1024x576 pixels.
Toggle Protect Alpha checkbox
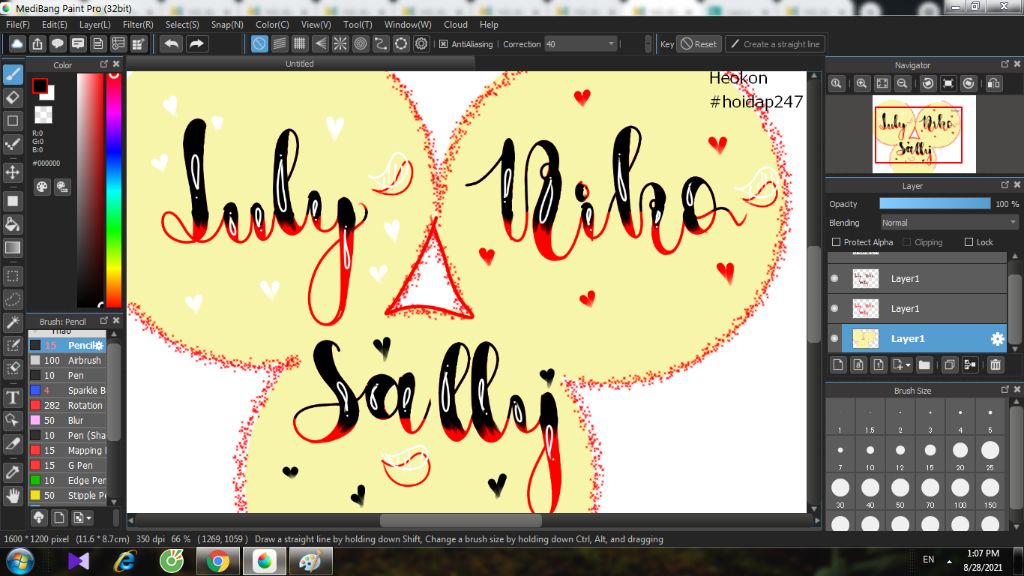coord(836,242)
